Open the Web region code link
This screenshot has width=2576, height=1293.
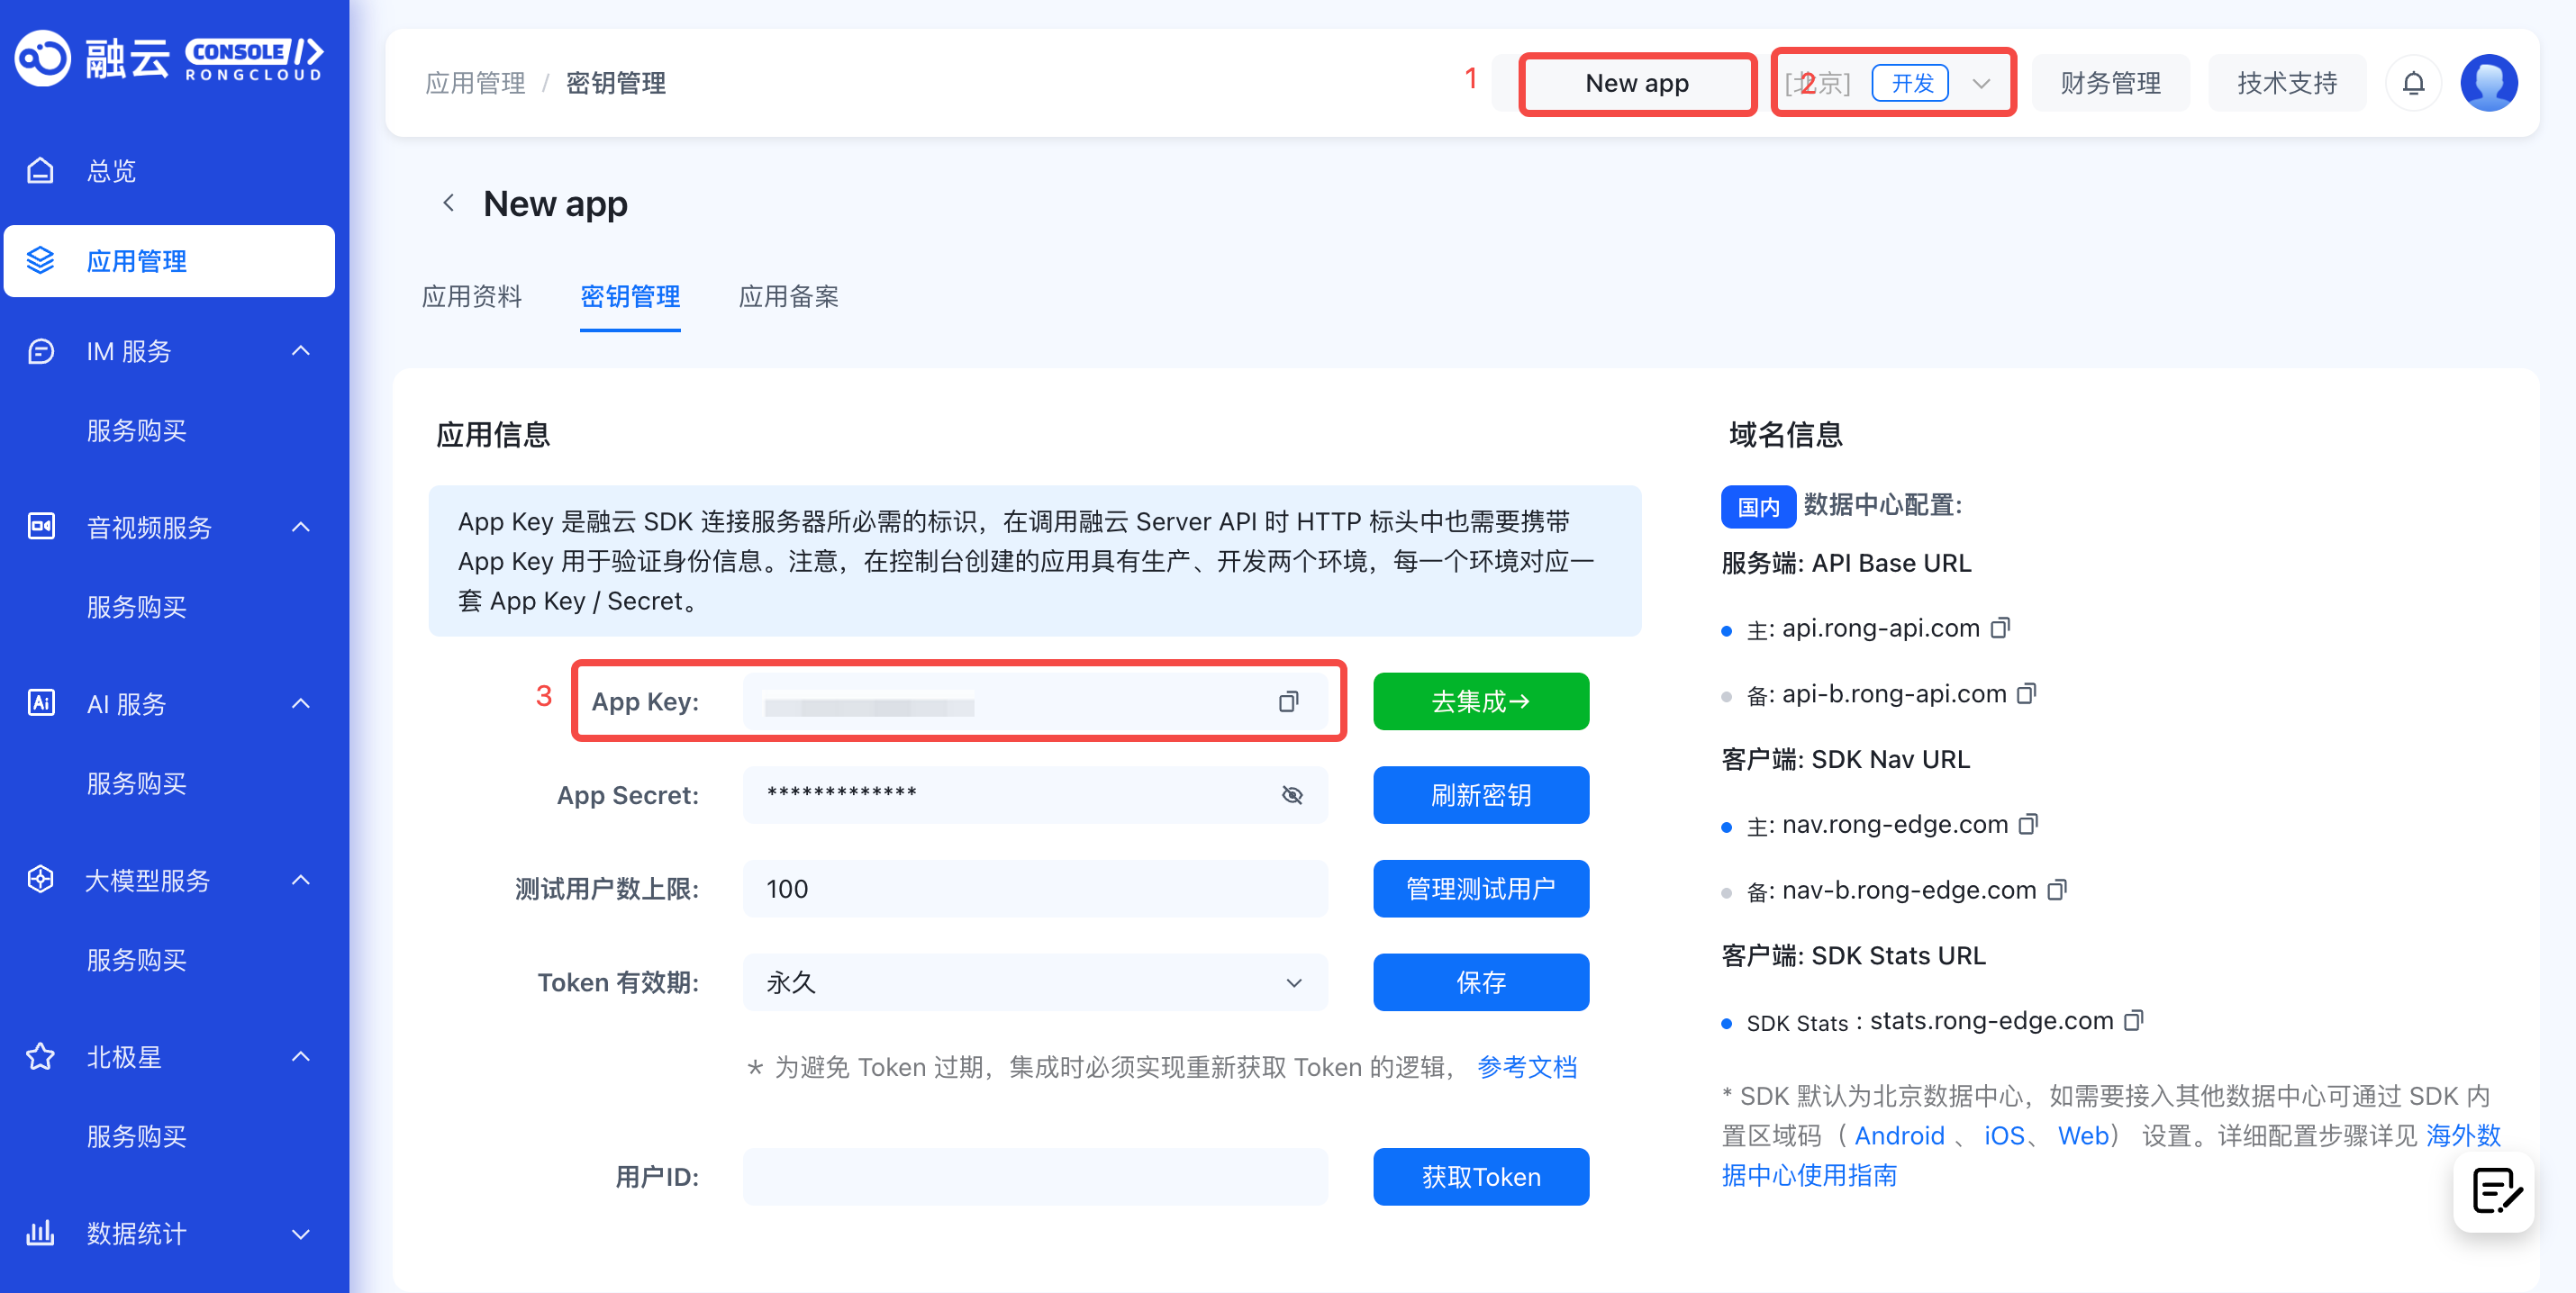coord(2083,1136)
